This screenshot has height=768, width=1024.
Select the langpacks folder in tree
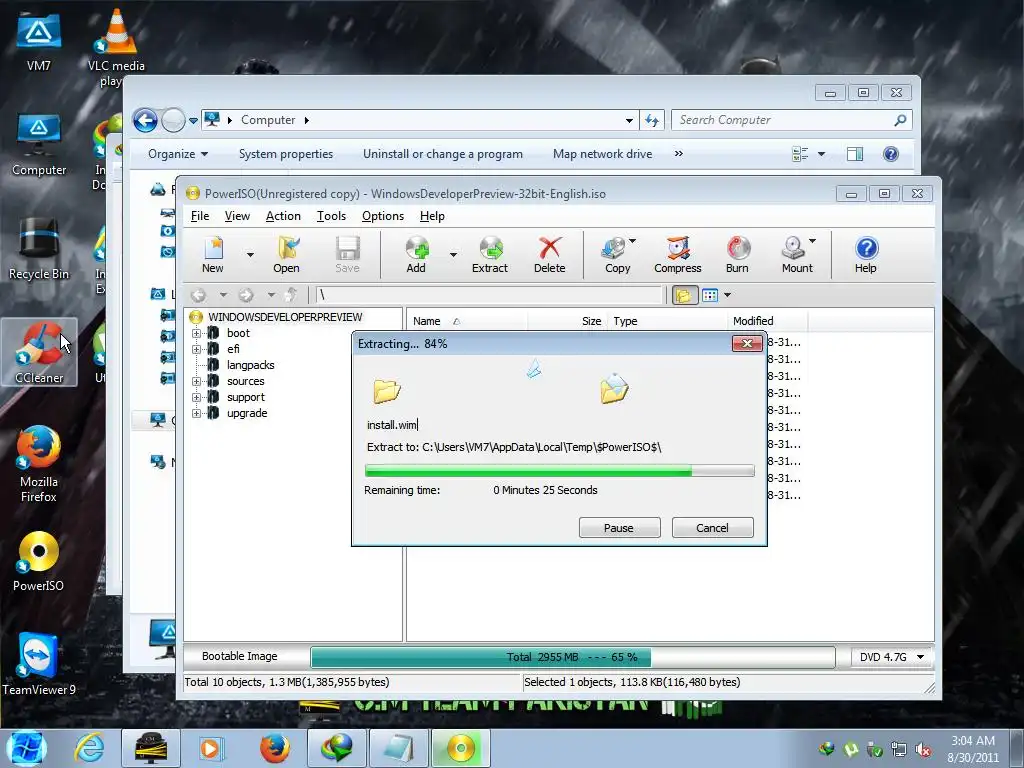(250, 365)
